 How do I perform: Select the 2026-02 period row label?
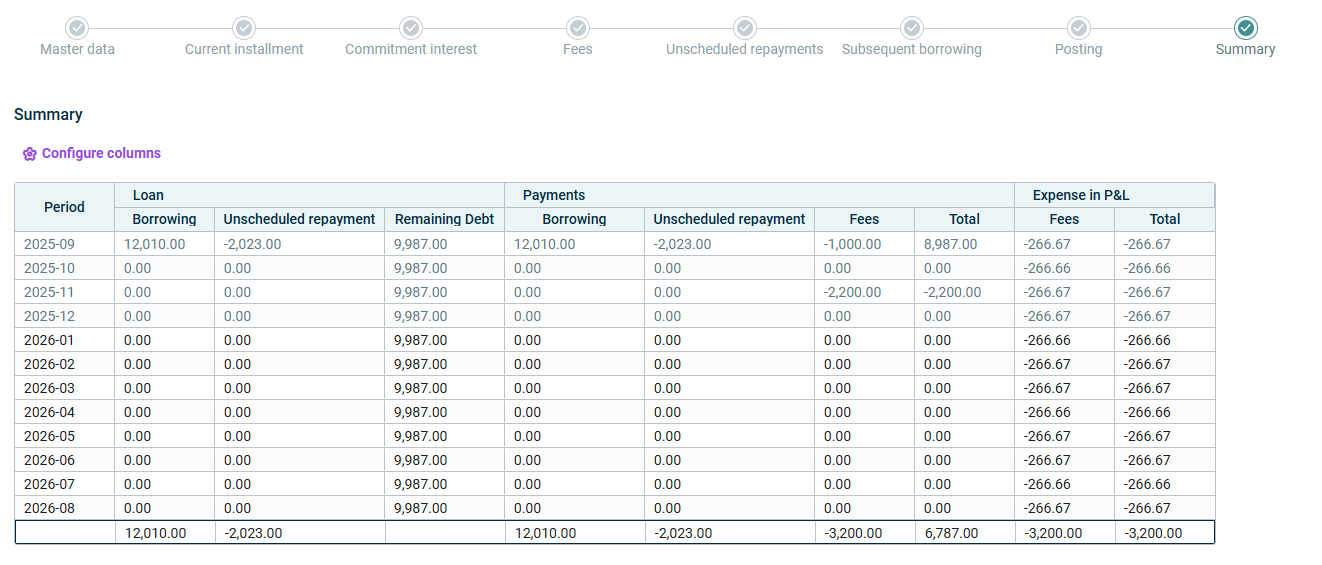[47, 364]
